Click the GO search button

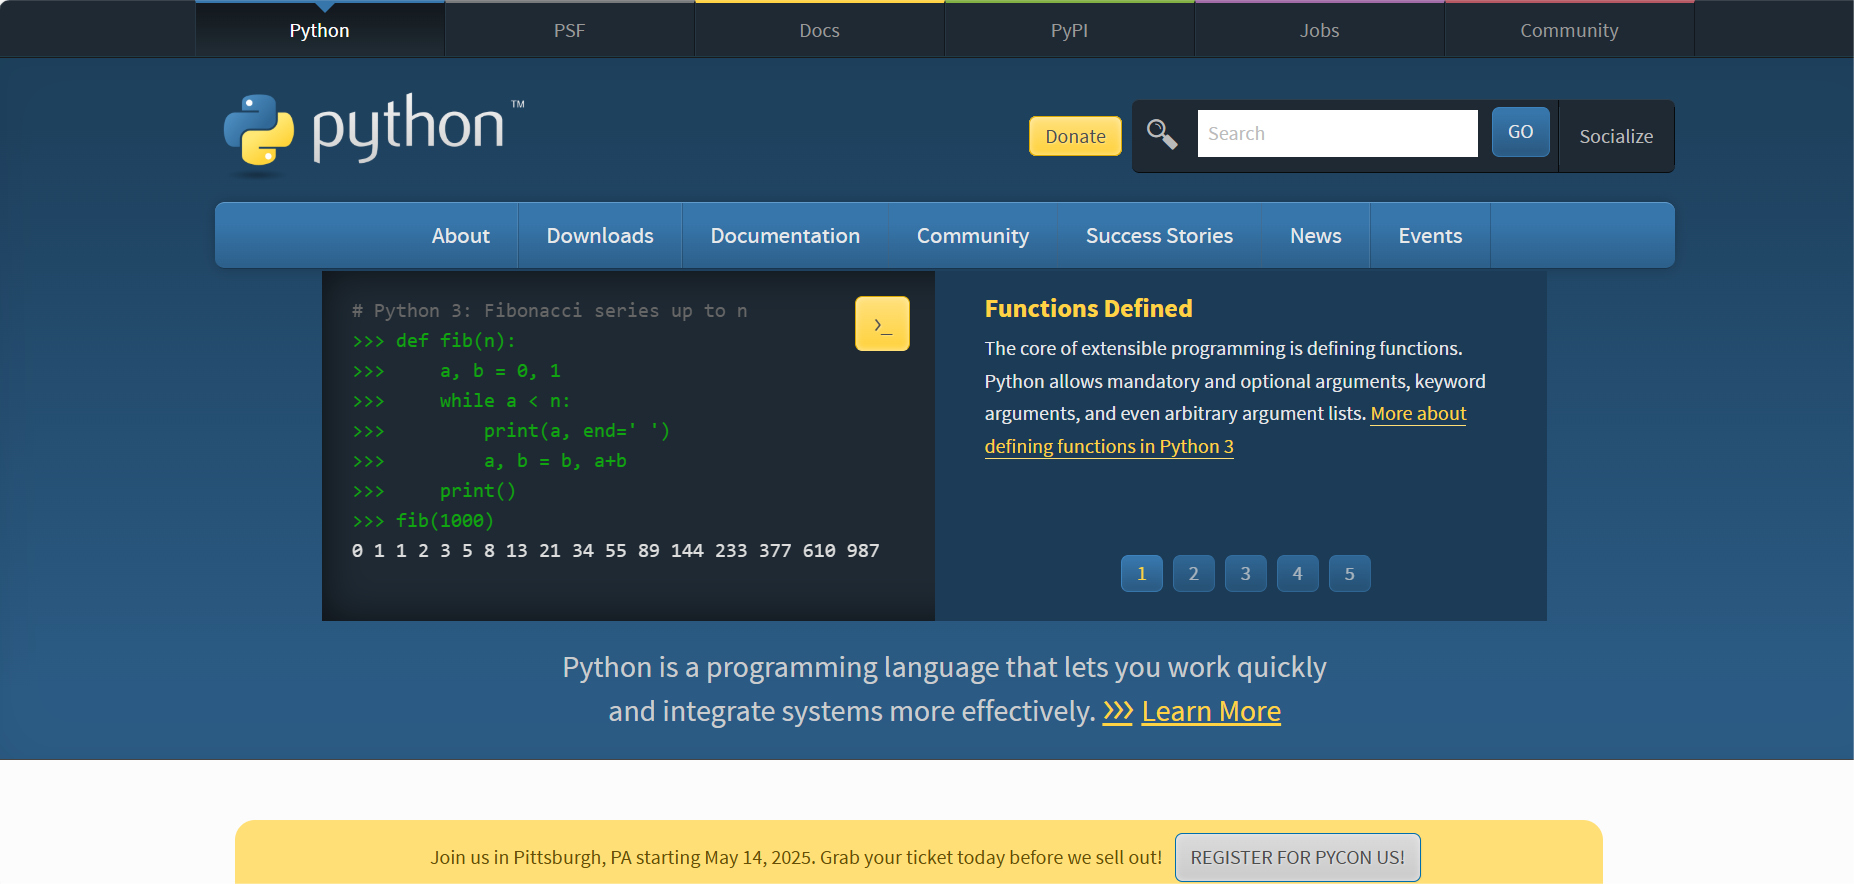tap(1520, 132)
